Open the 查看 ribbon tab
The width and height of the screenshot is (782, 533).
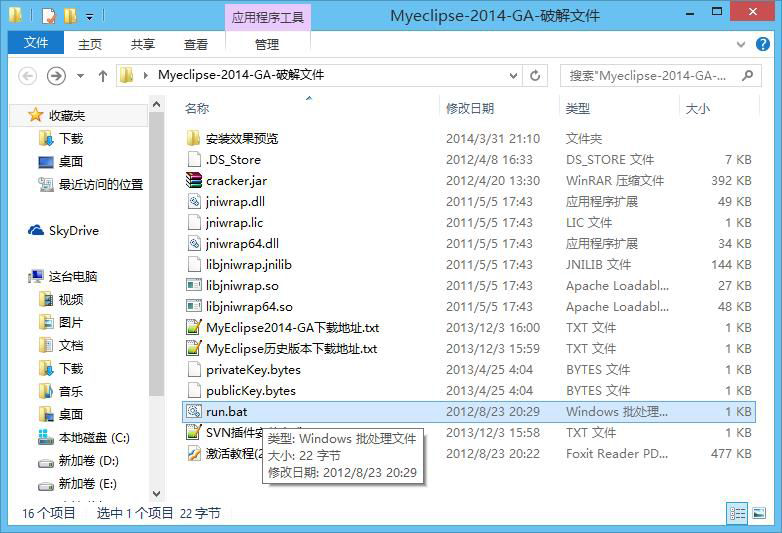click(196, 44)
